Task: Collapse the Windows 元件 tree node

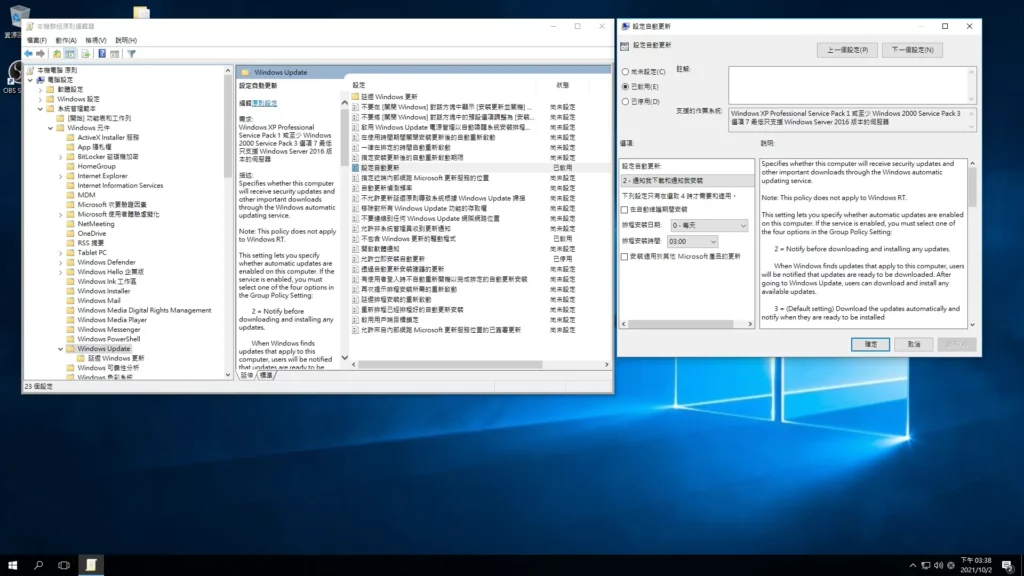Action: tap(51, 128)
